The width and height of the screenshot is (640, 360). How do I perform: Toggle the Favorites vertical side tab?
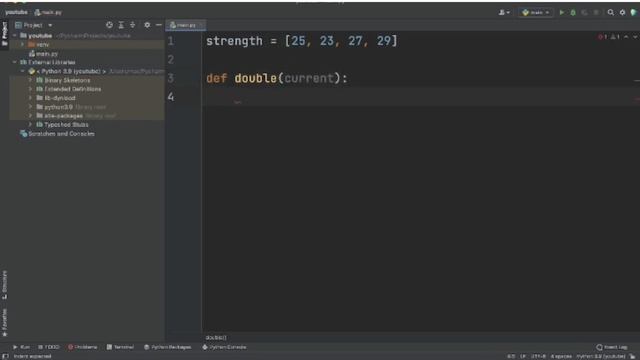4,322
